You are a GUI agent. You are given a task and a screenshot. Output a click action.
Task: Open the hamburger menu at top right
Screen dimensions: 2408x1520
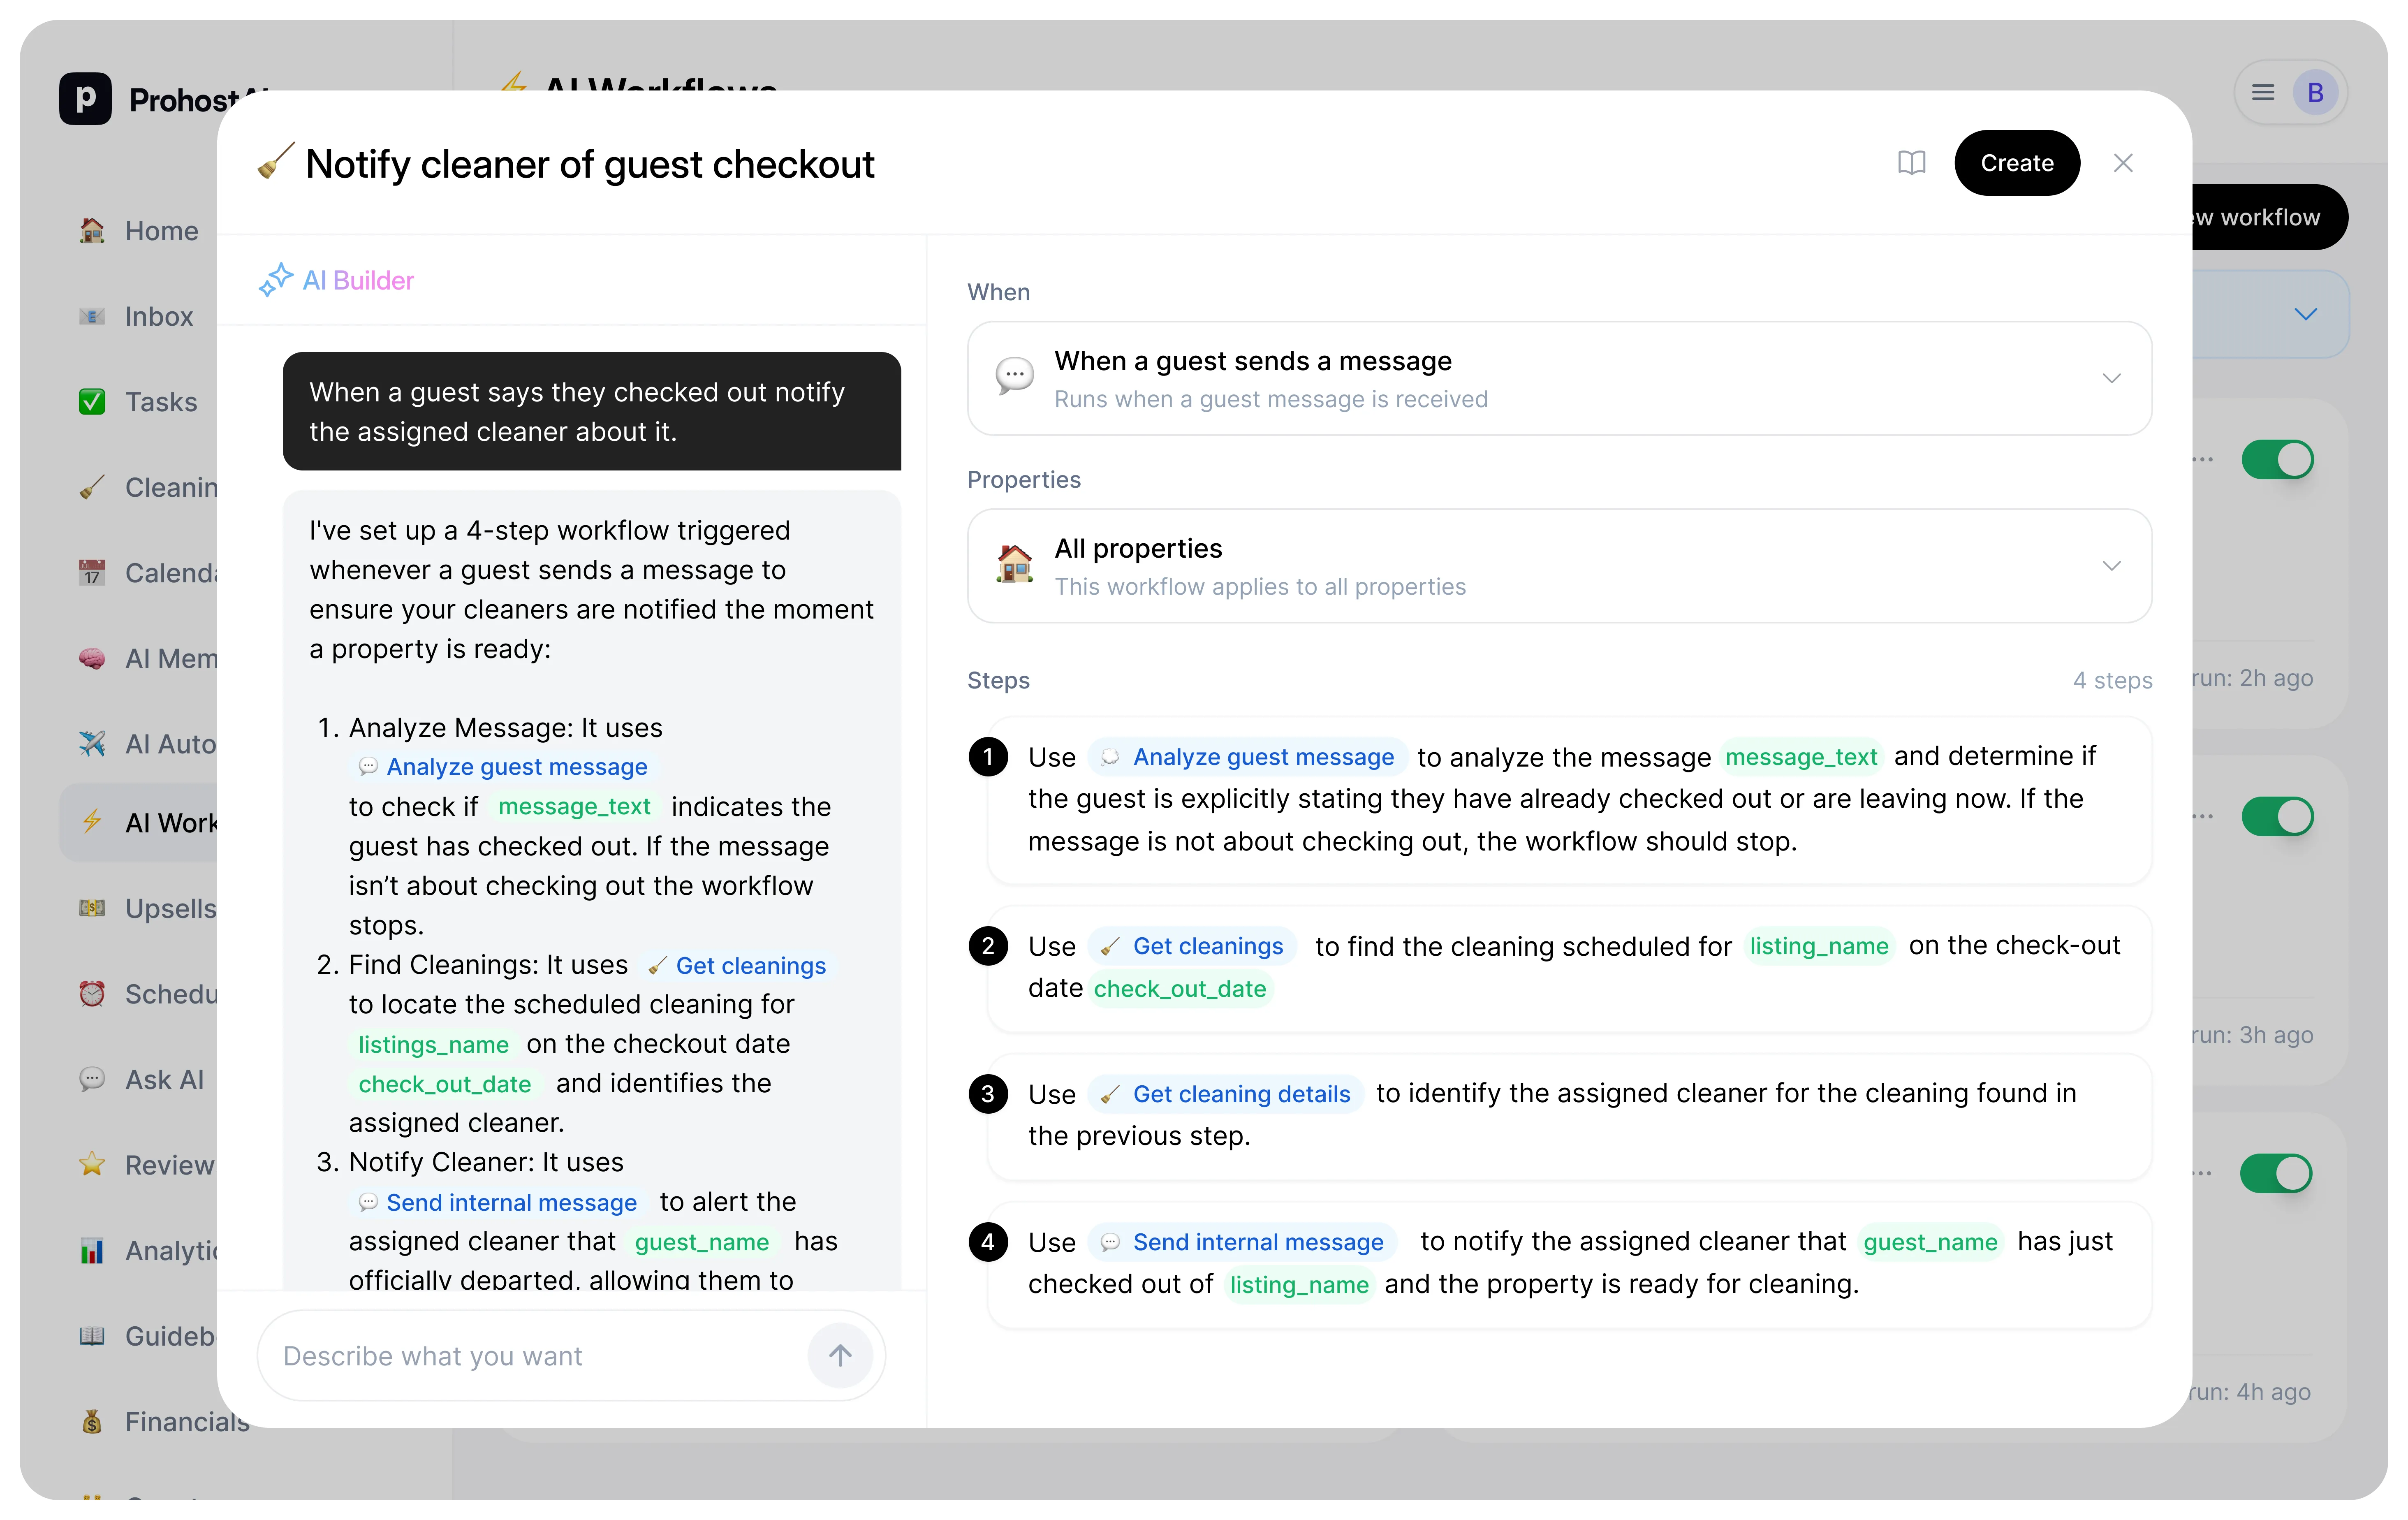point(2263,93)
